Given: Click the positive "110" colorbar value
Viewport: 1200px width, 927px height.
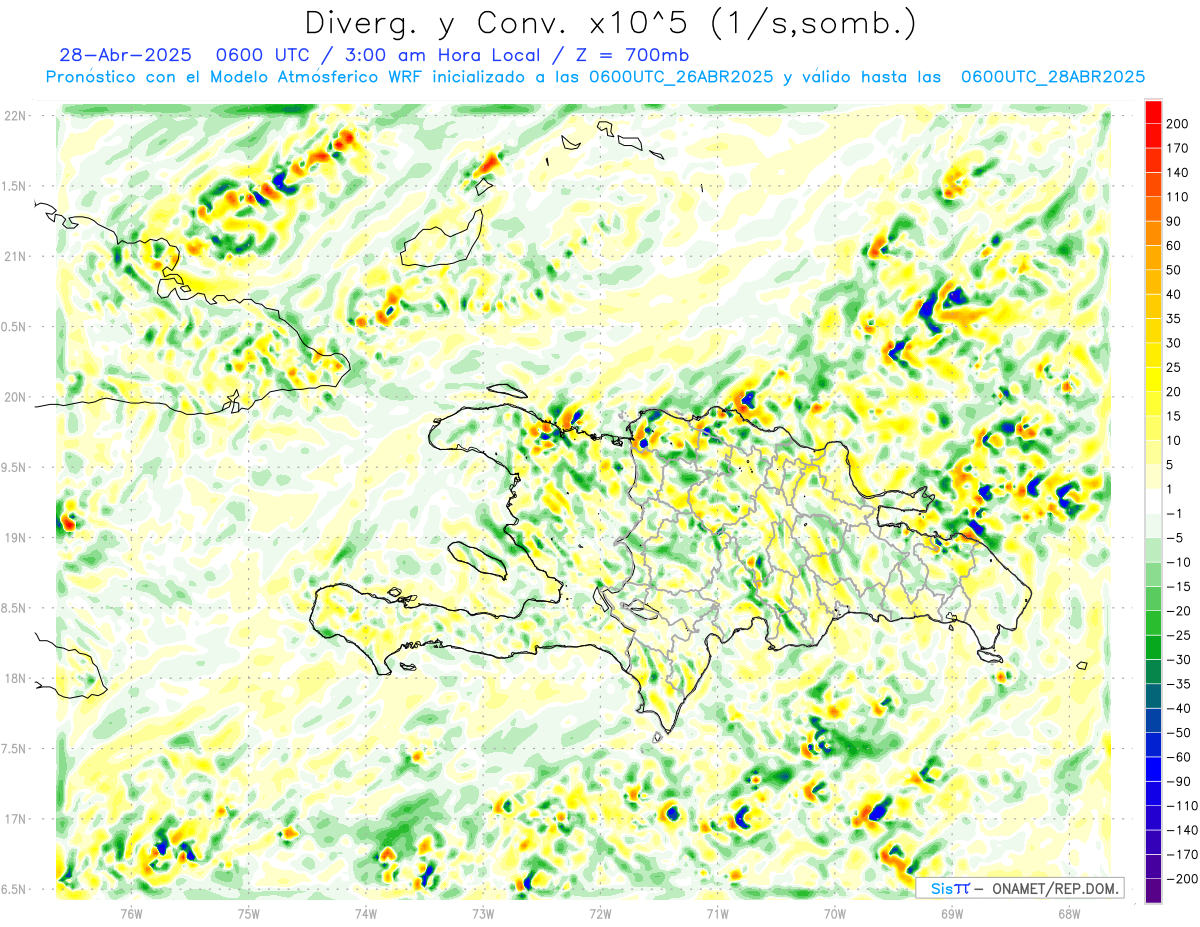Looking at the screenshot, I should pyautogui.click(x=1177, y=197).
